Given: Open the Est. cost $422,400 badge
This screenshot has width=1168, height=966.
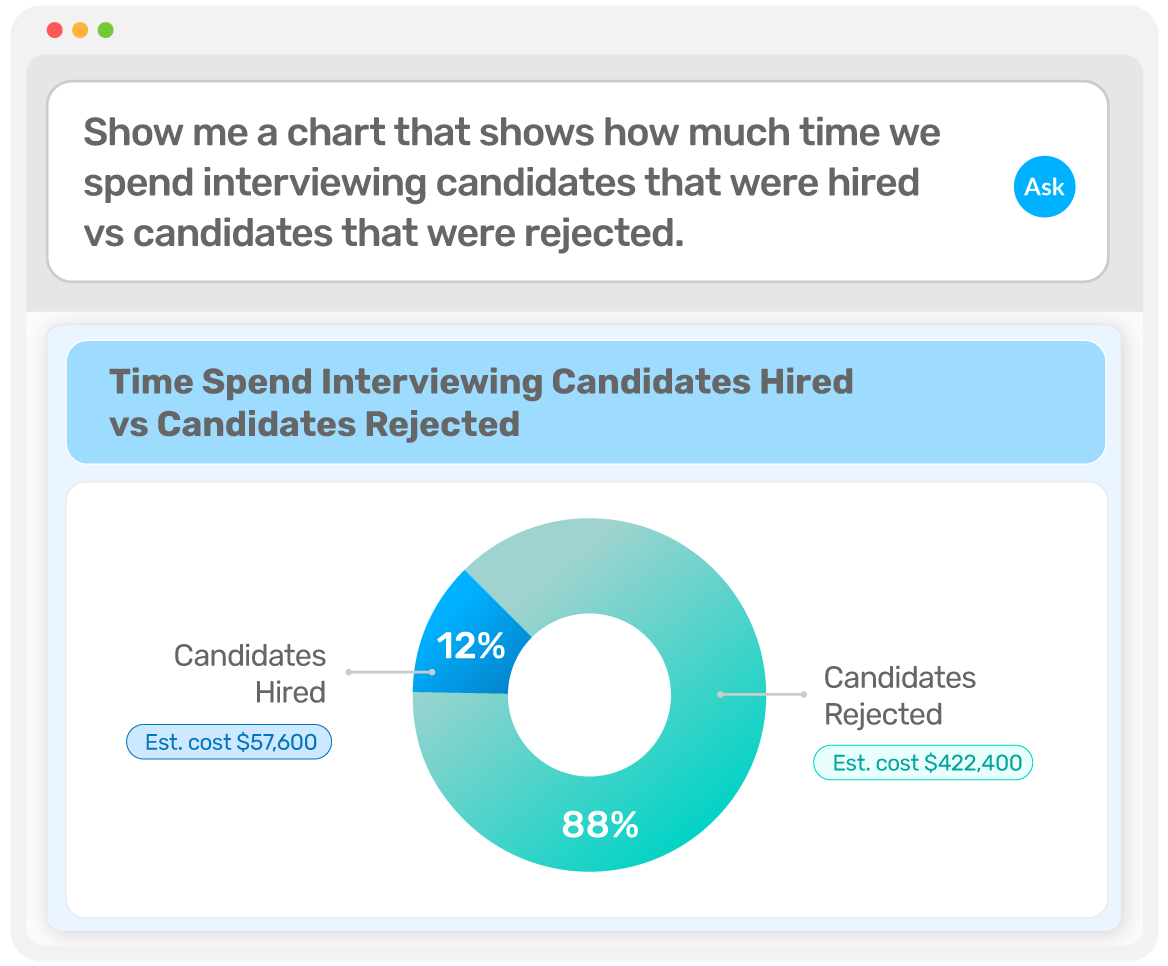Looking at the screenshot, I should coord(922,763).
